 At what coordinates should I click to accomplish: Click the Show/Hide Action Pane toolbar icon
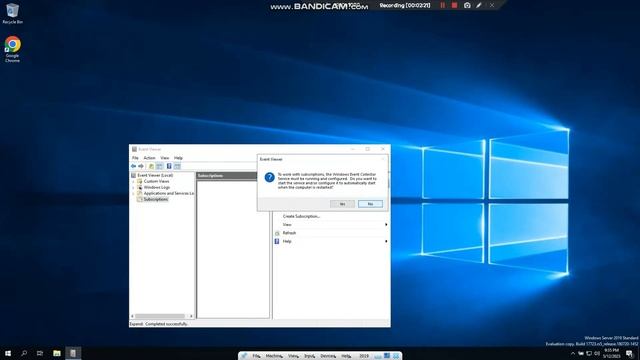[x=177, y=166]
